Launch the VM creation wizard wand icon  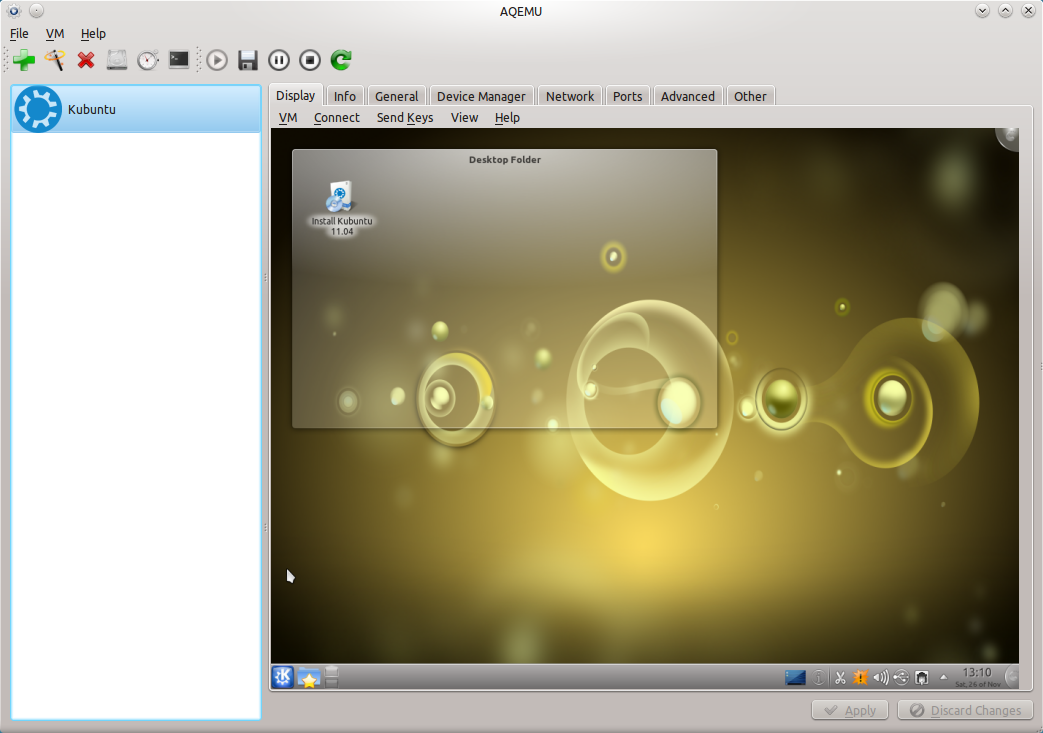(55, 61)
